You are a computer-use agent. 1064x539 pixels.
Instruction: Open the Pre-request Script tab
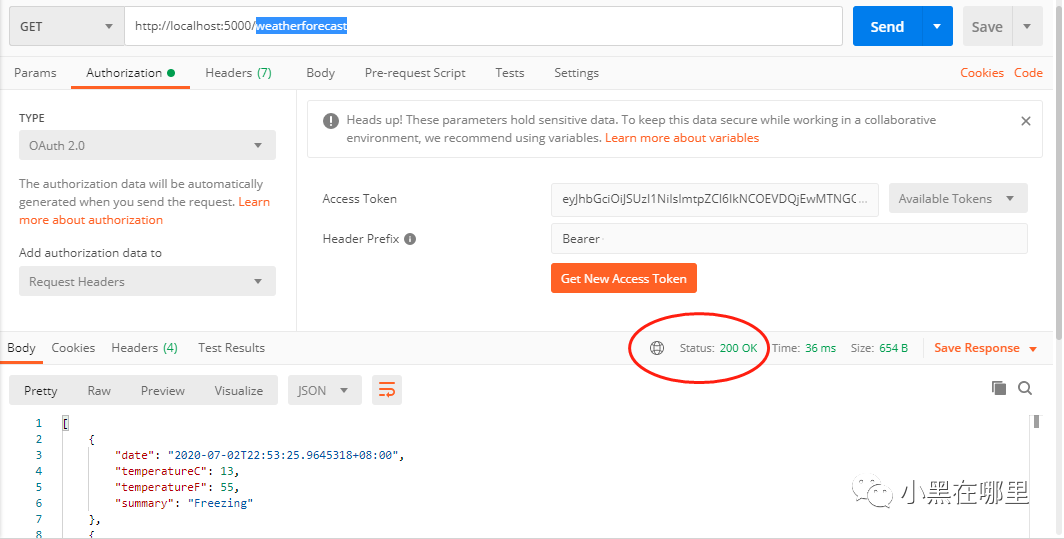pyautogui.click(x=415, y=73)
